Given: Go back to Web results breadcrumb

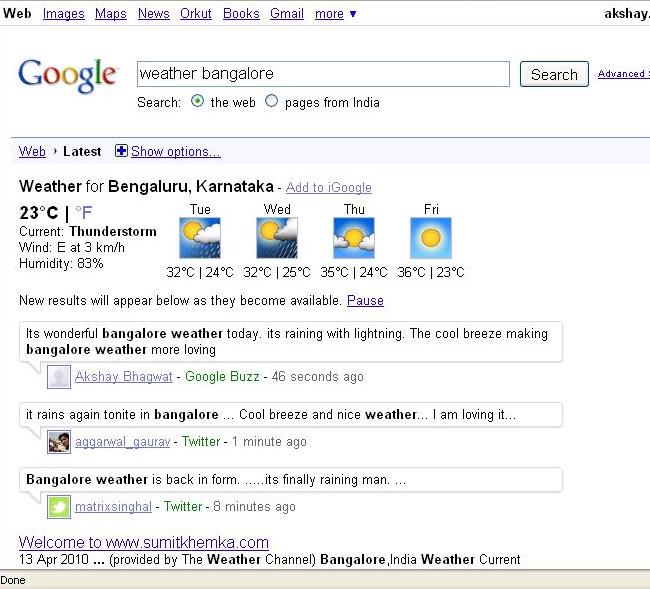Looking at the screenshot, I should point(32,151).
